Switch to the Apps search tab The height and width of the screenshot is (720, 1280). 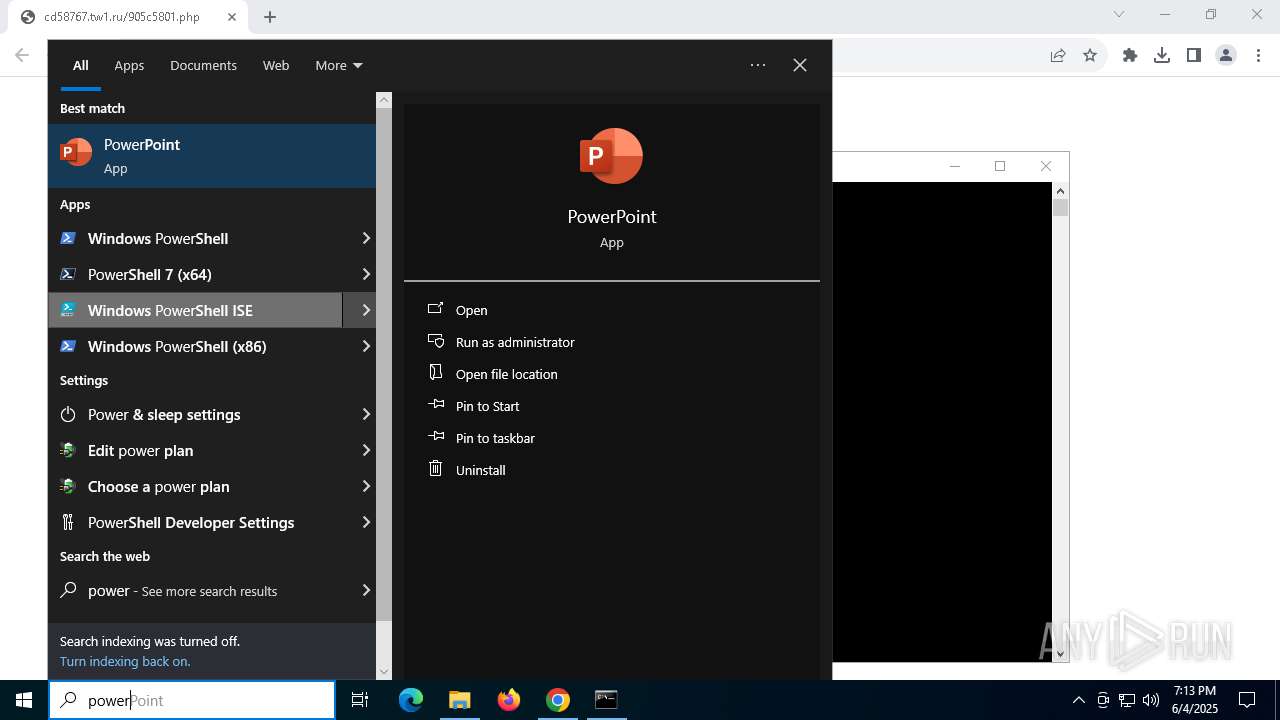click(x=129, y=65)
